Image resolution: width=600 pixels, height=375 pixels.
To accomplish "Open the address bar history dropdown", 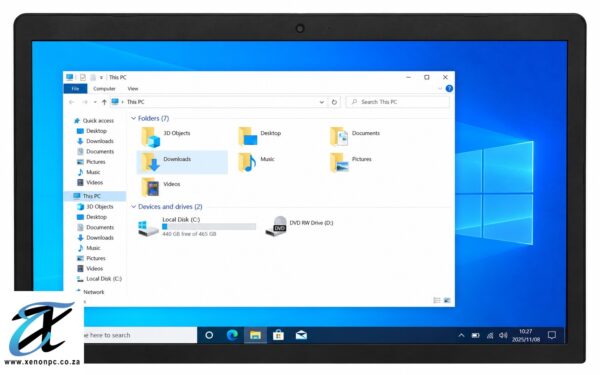I will point(321,102).
